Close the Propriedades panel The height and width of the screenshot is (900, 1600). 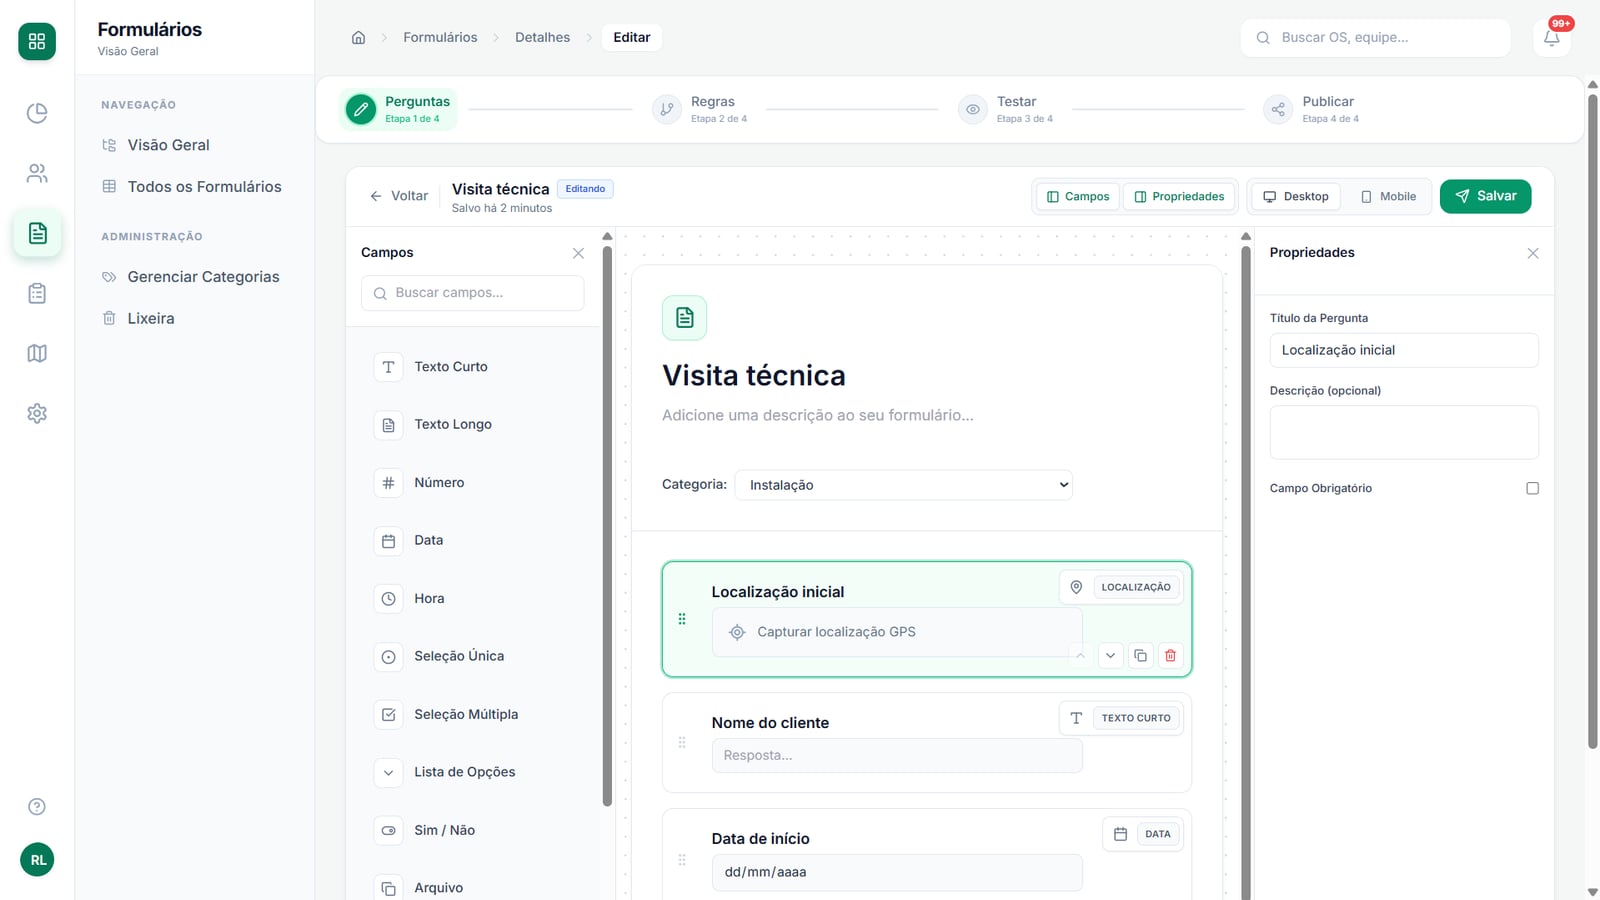pos(1533,253)
